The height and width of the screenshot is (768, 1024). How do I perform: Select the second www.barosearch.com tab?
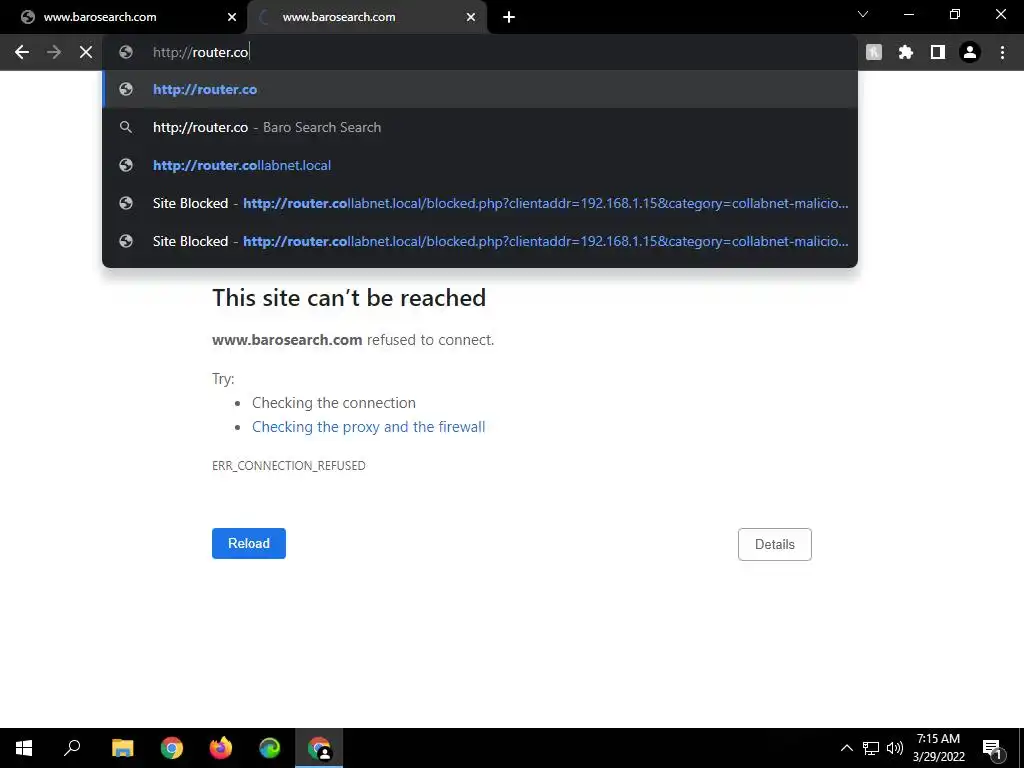point(367,17)
